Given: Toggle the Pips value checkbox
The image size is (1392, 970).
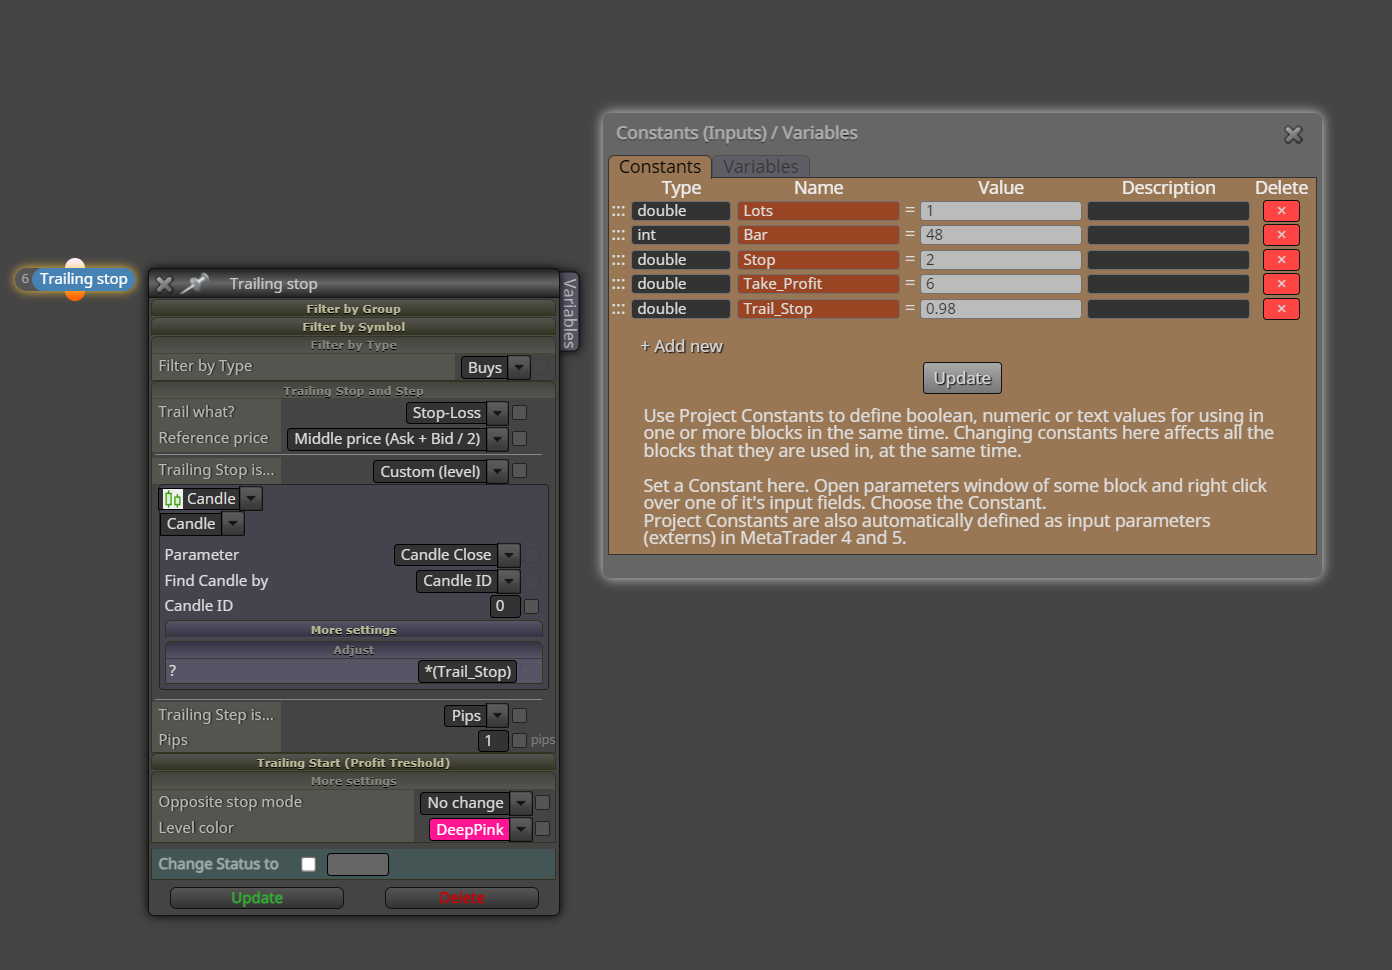Looking at the screenshot, I should pyautogui.click(x=519, y=740).
